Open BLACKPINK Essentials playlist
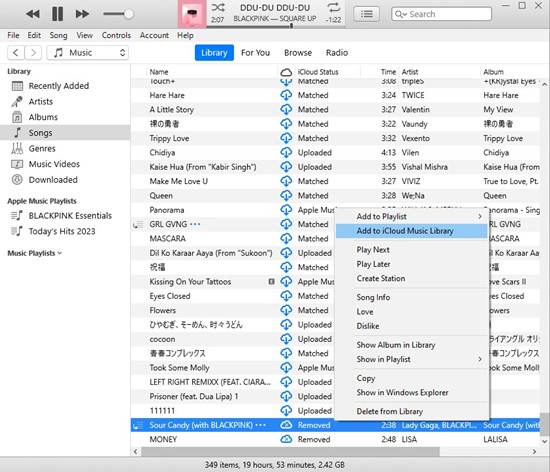 click(x=65, y=216)
